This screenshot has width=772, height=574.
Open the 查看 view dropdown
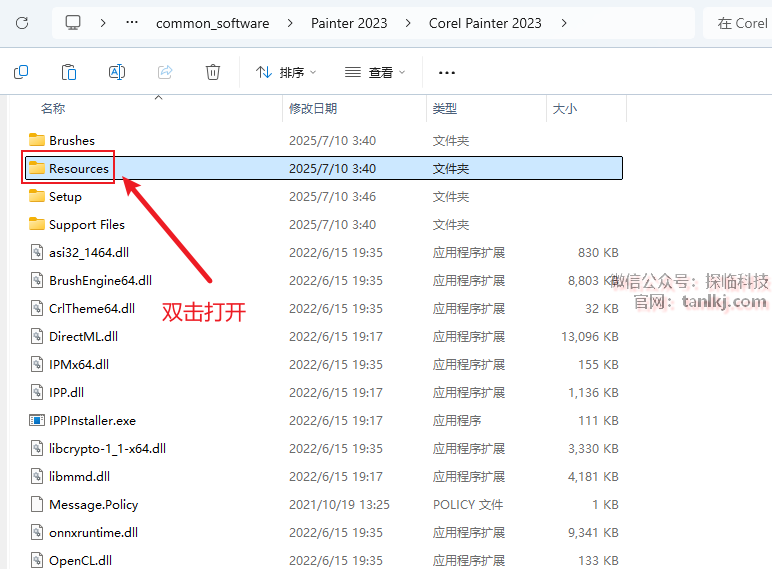[375, 72]
